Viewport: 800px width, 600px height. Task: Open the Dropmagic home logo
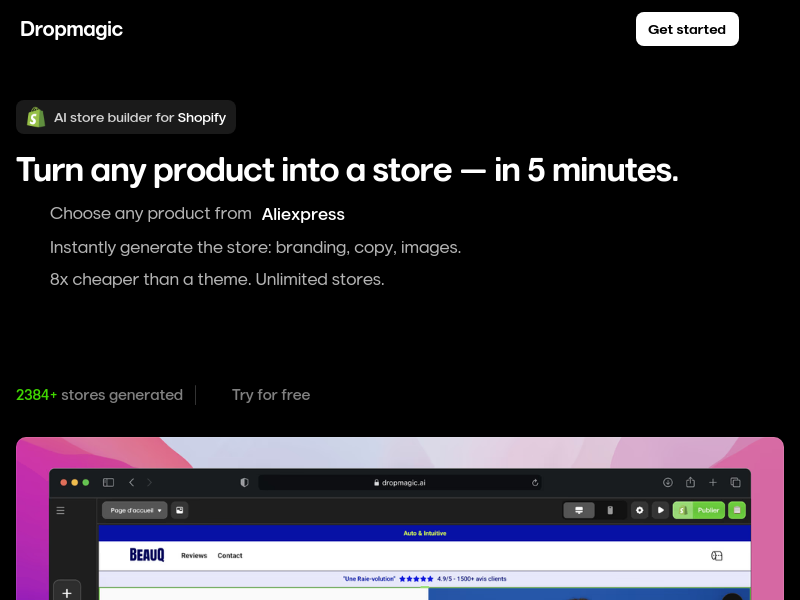[x=71, y=29]
